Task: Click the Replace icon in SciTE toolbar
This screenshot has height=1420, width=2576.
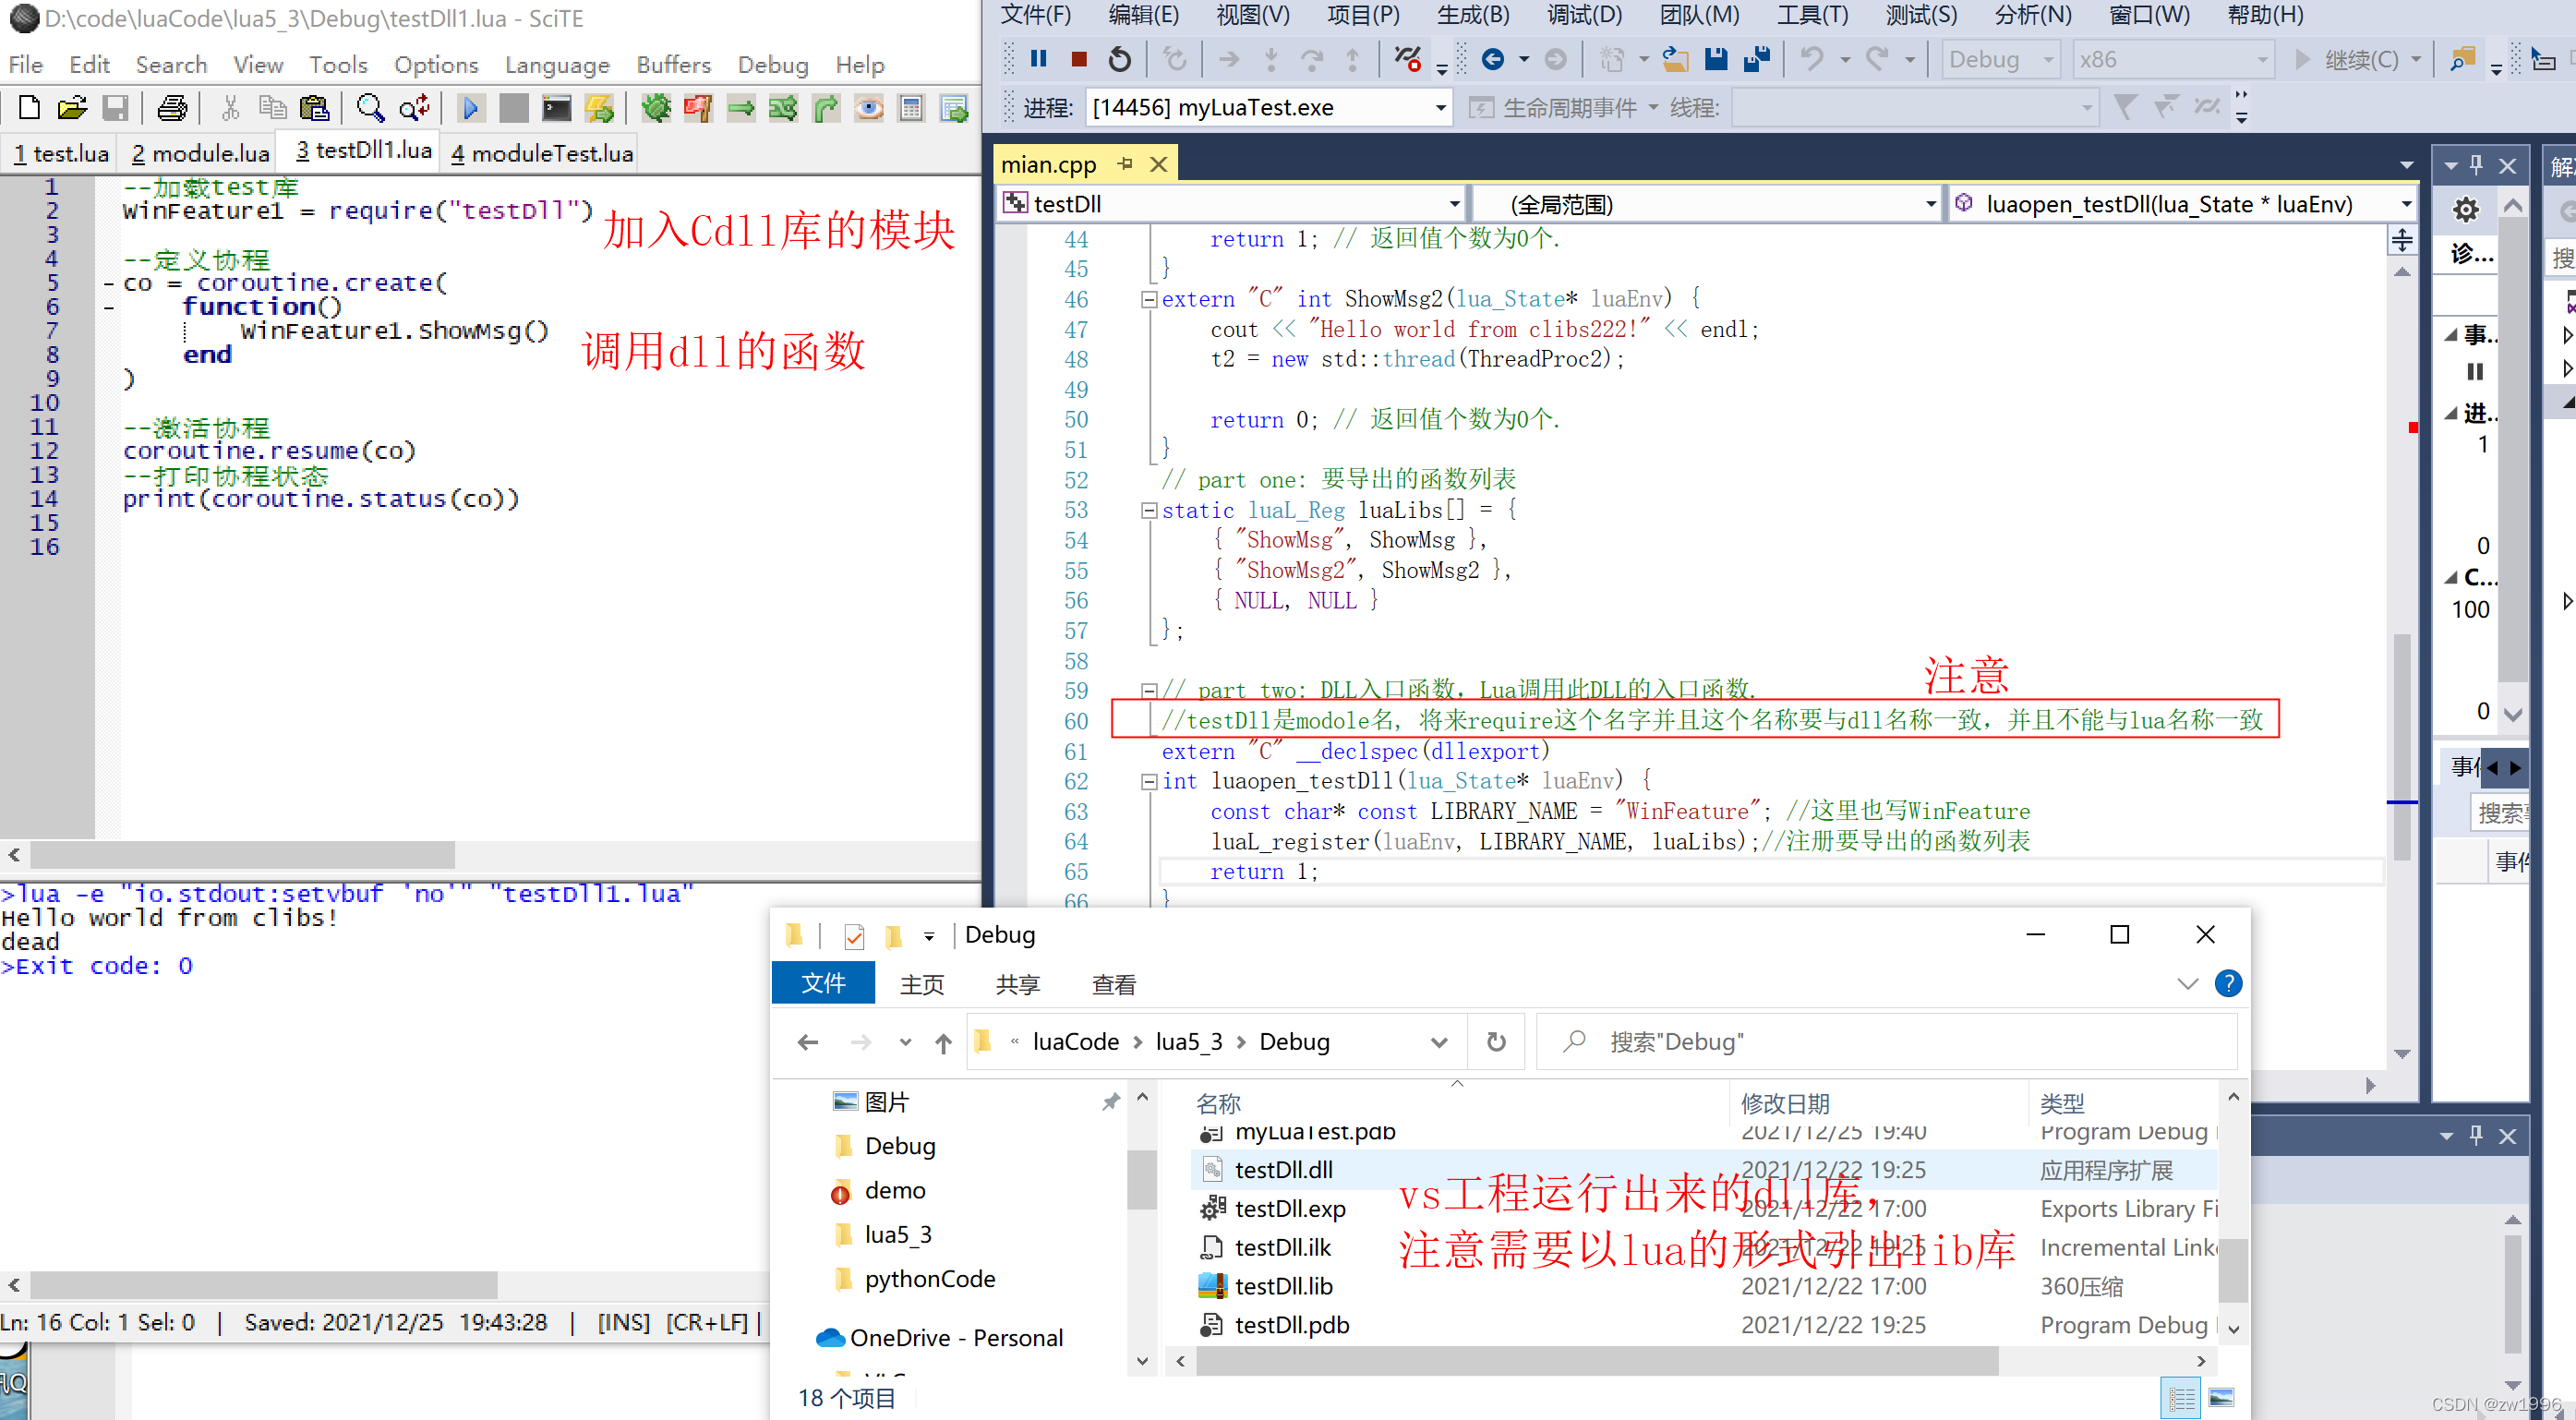Action: pos(414,107)
